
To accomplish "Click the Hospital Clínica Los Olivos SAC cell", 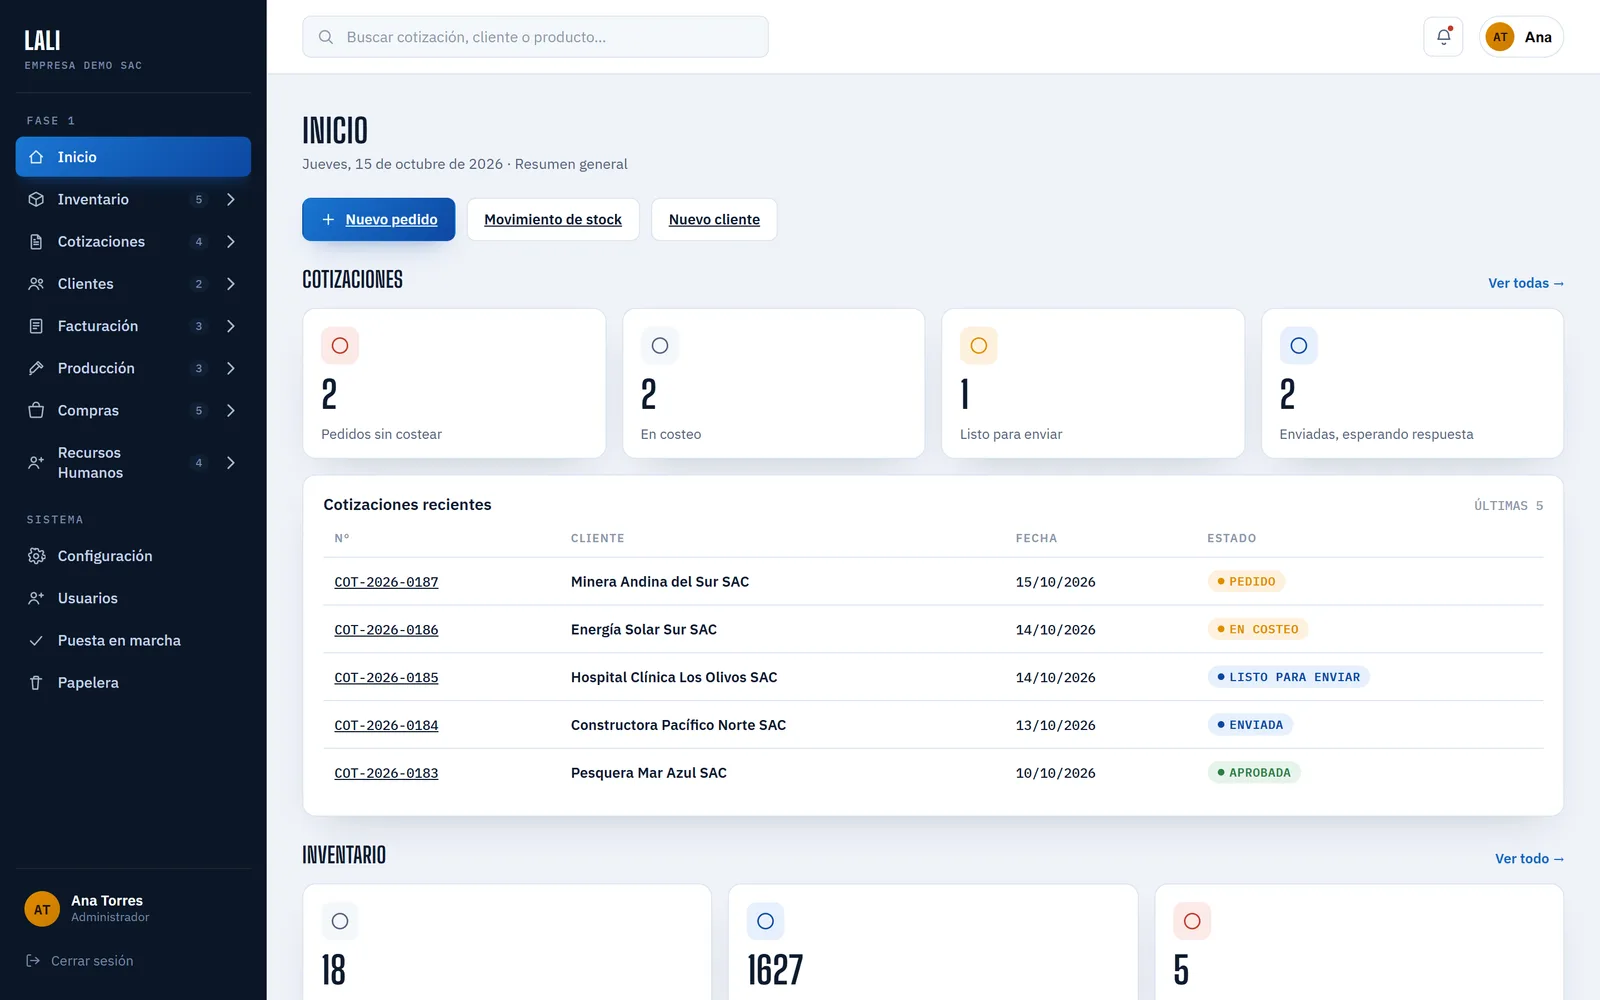I will tap(674, 677).
